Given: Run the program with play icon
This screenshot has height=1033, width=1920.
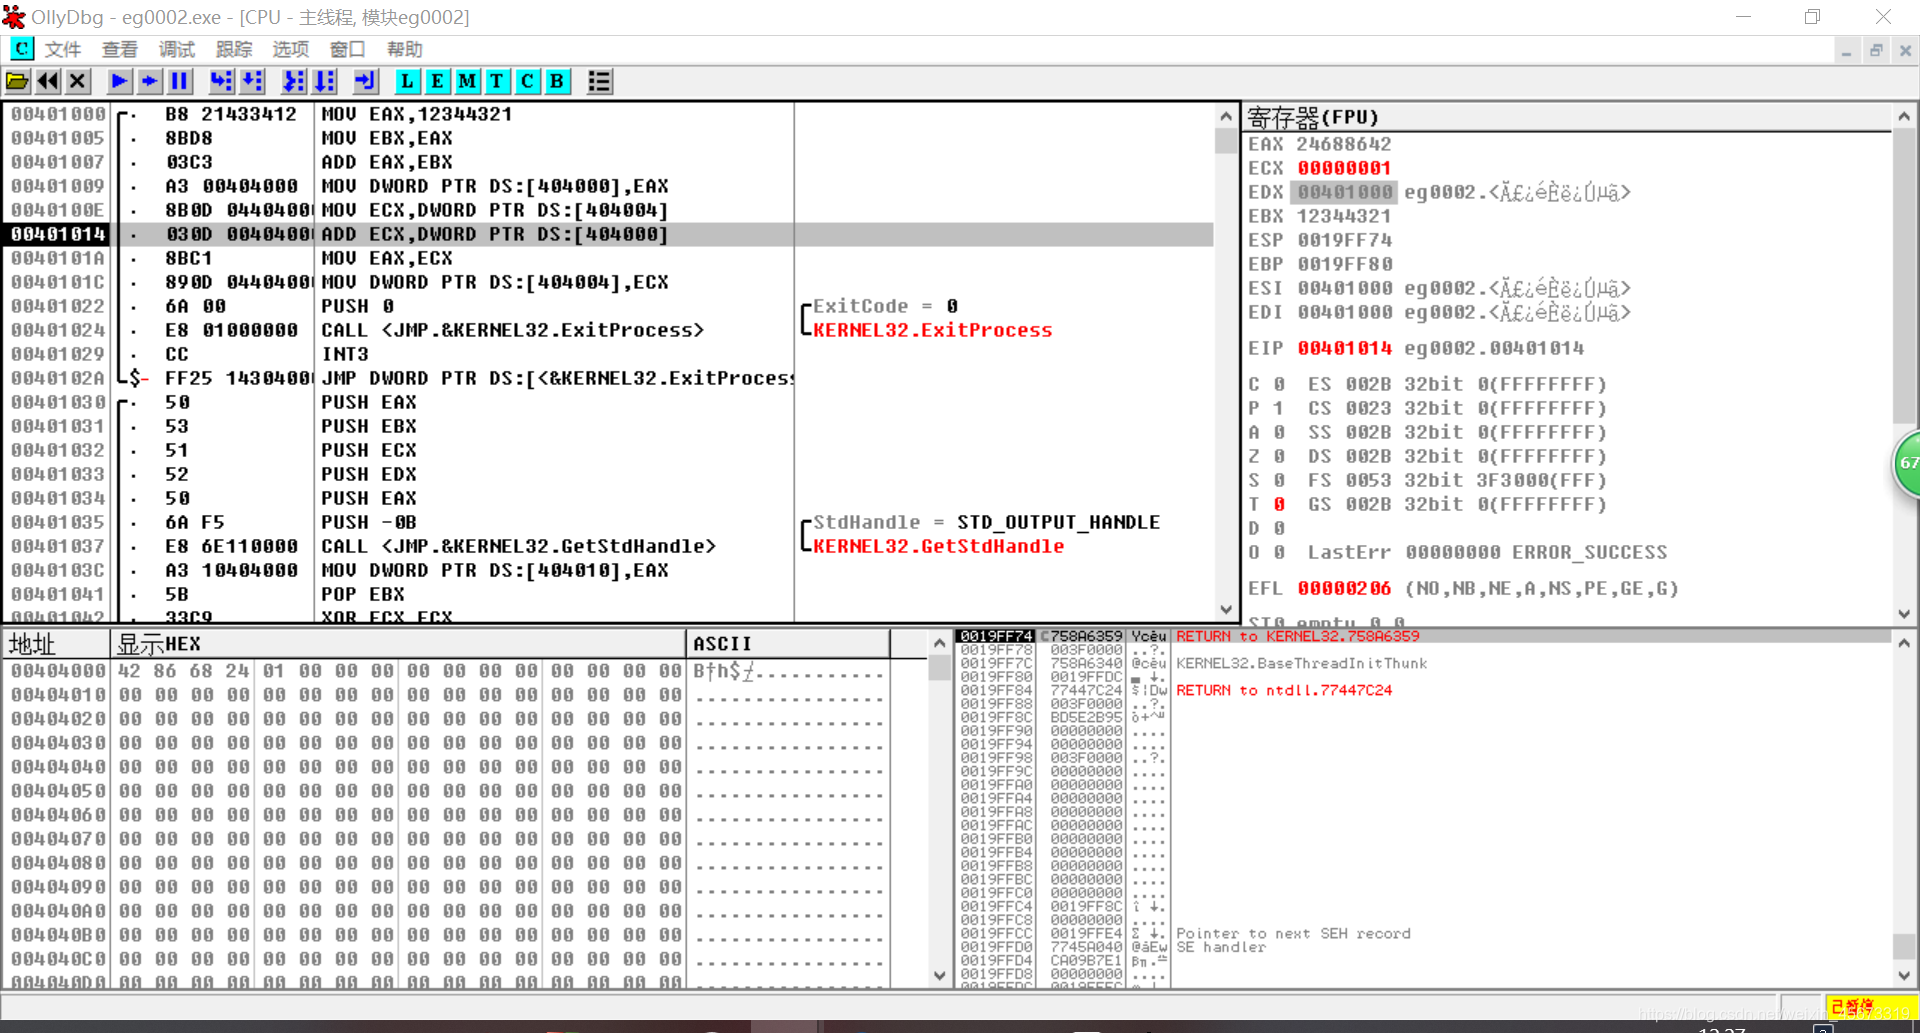Looking at the screenshot, I should click(x=119, y=82).
